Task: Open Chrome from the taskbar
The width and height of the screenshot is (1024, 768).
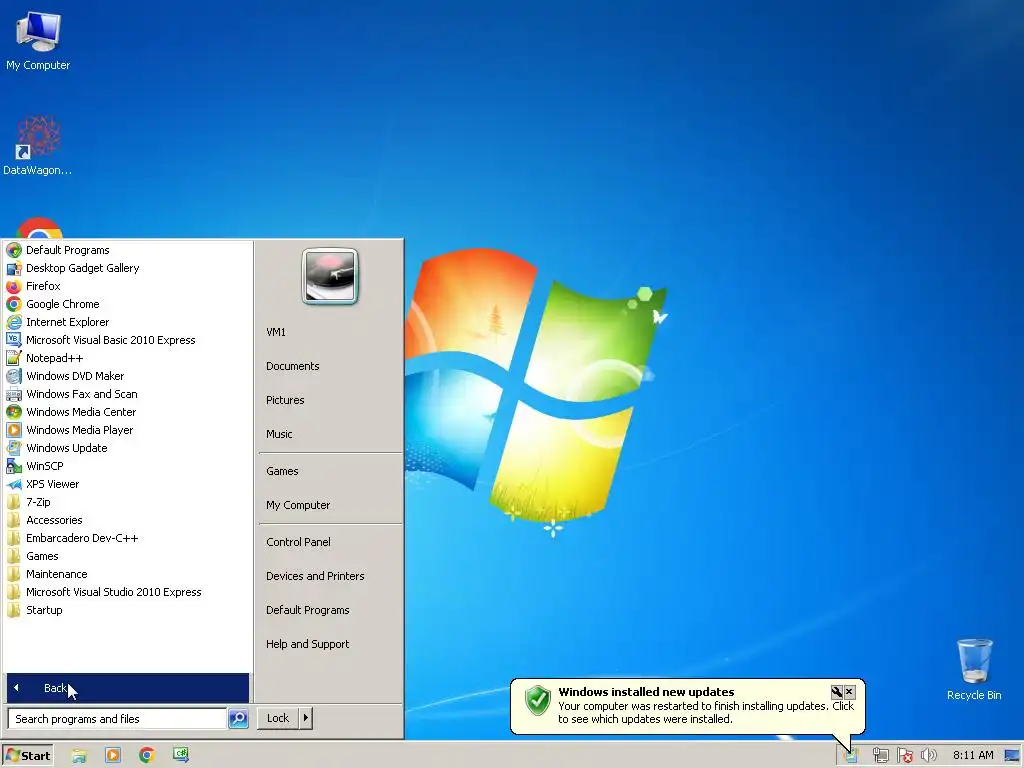Action: pos(147,756)
